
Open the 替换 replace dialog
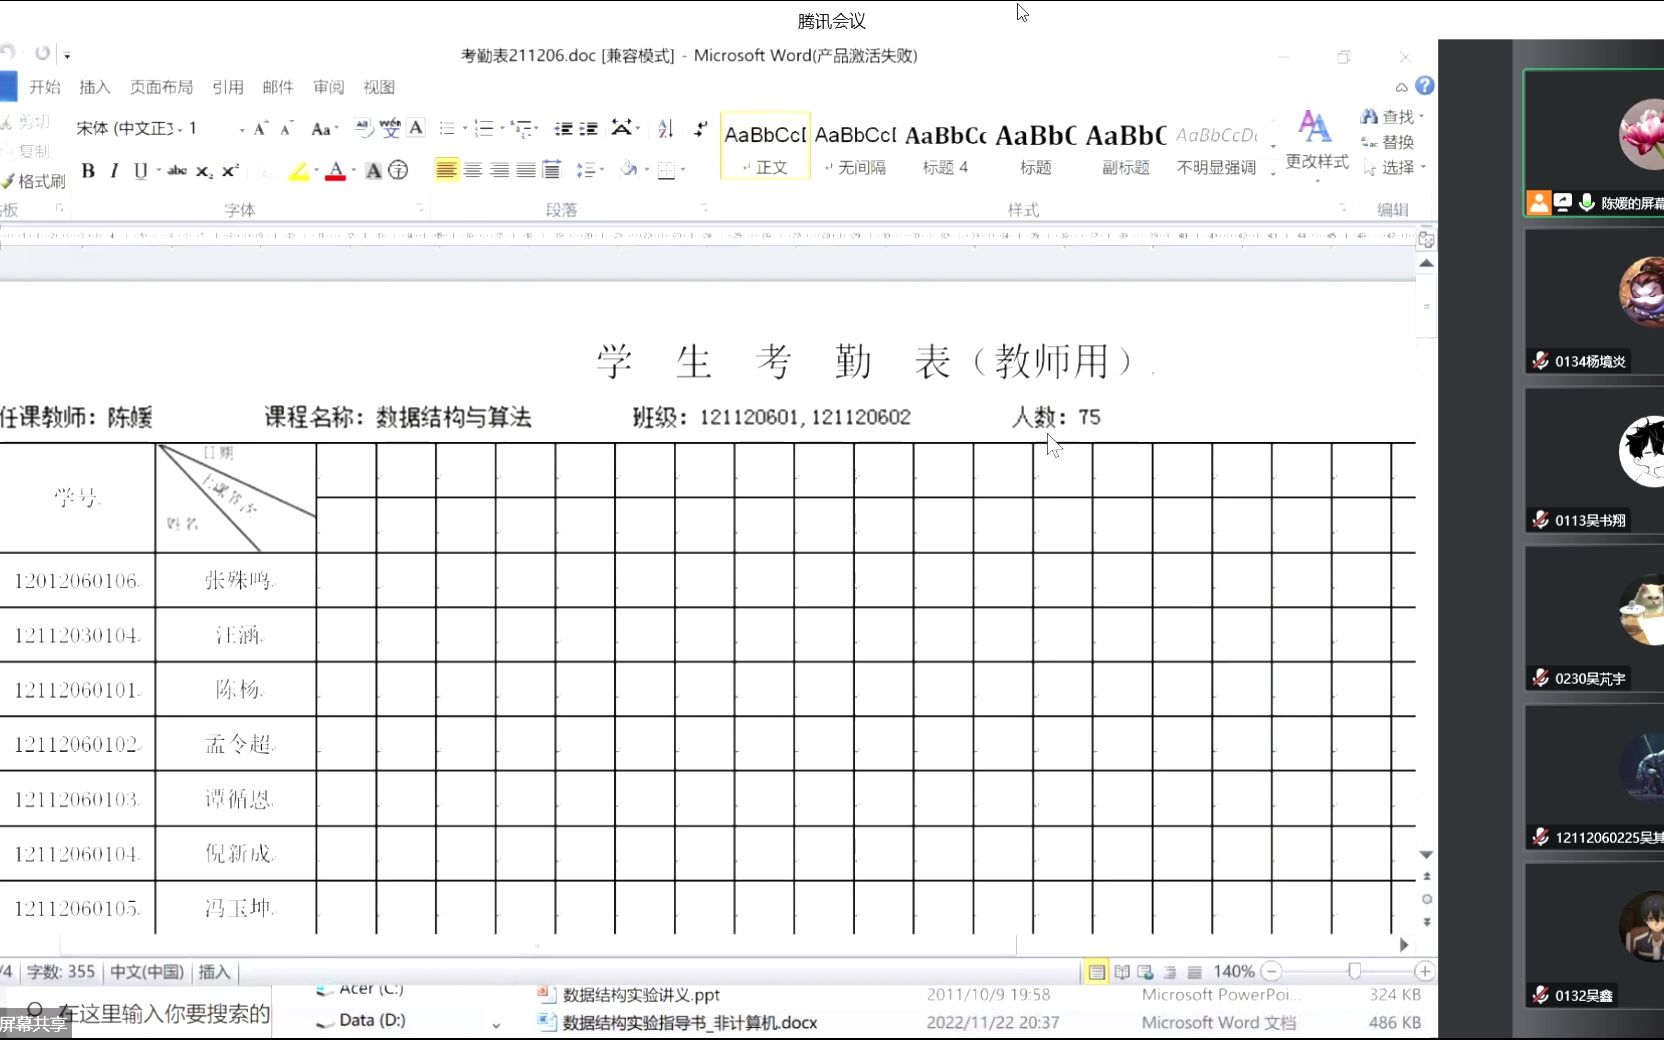pyautogui.click(x=1388, y=142)
